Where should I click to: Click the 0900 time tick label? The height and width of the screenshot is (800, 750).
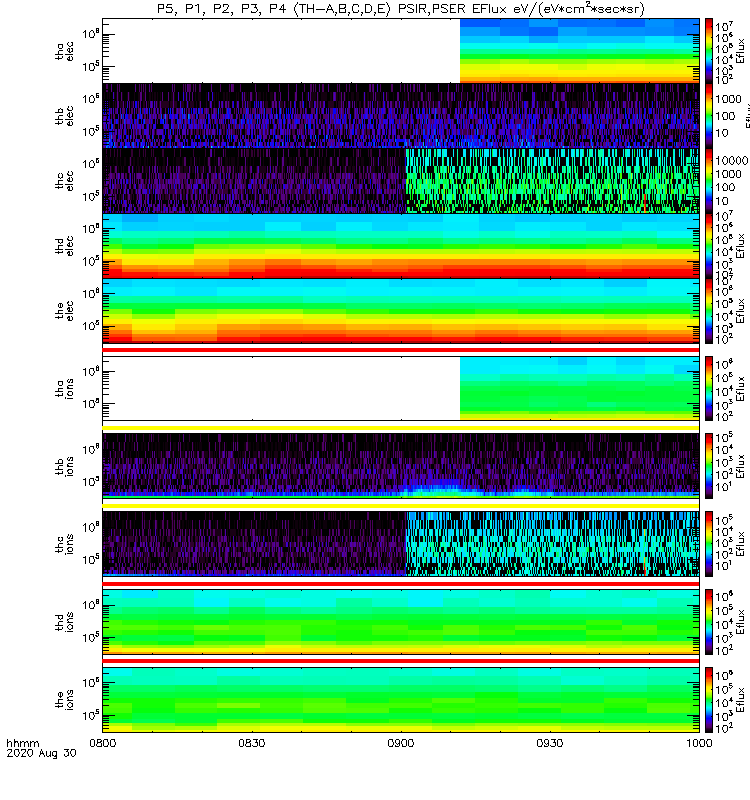[401, 743]
